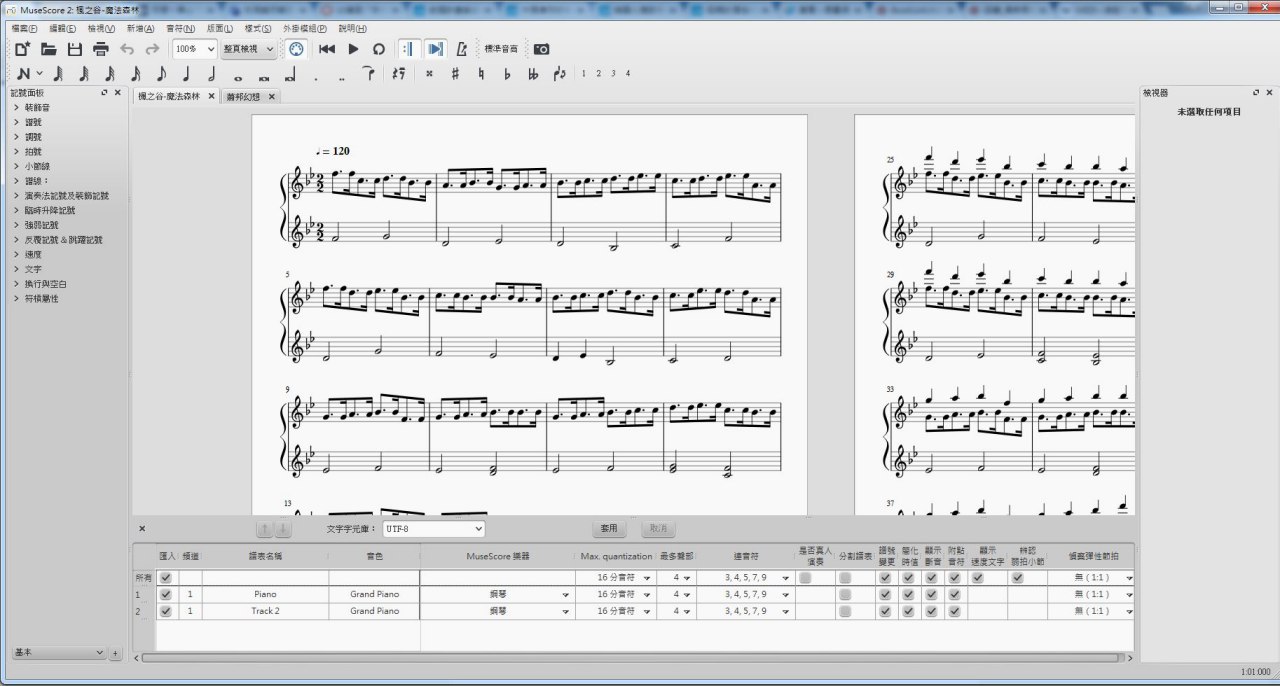This screenshot has height=686, width=1280.
Task: Toggle the MIDI input icon
Action: pyautogui.click(x=296, y=49)
